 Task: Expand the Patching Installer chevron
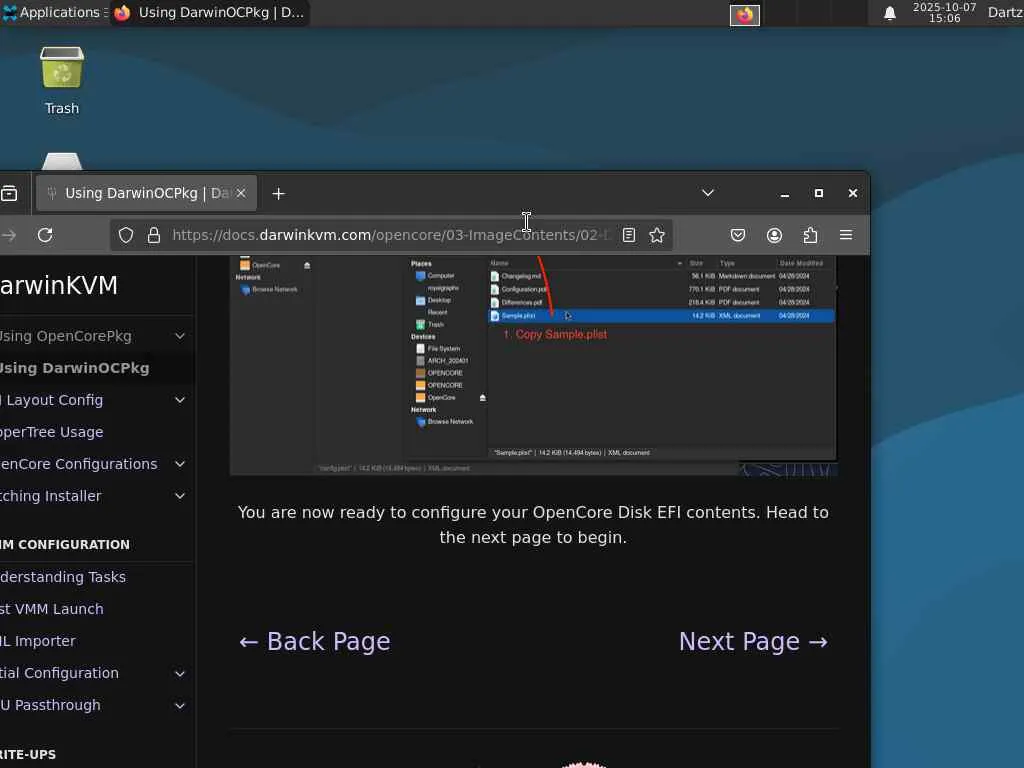(x=180, y=496)
